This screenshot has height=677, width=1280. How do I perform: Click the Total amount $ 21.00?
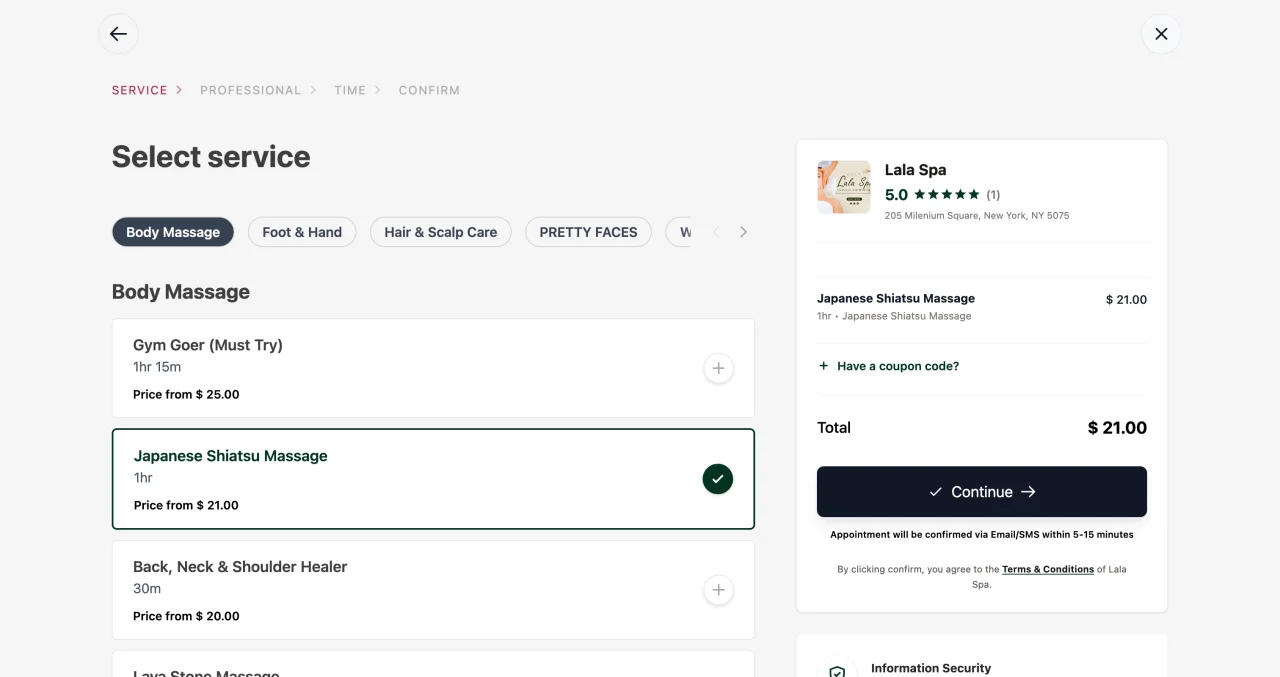[x=1117, y=428]
